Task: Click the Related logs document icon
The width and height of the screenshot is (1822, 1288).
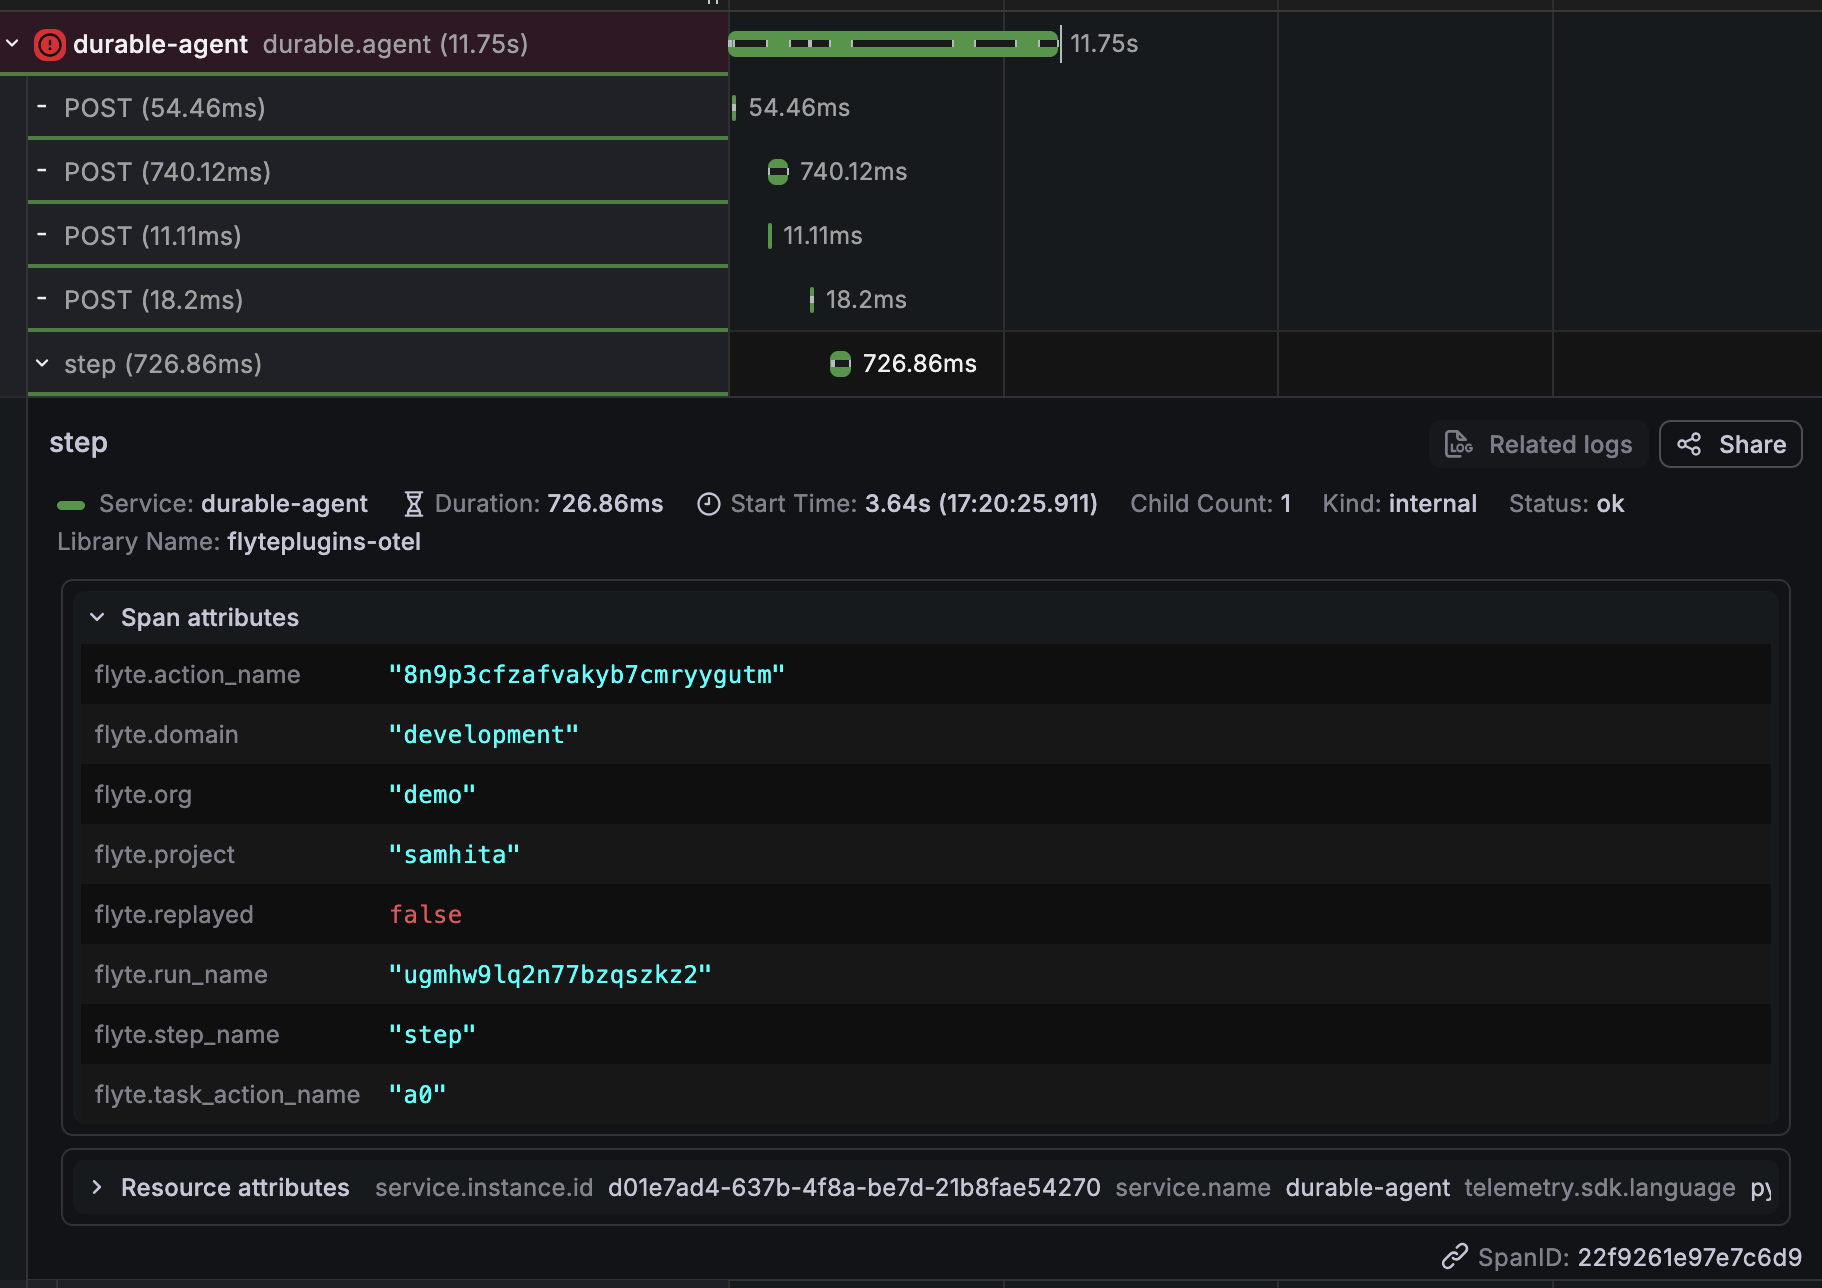Action: coord(1459,444)
